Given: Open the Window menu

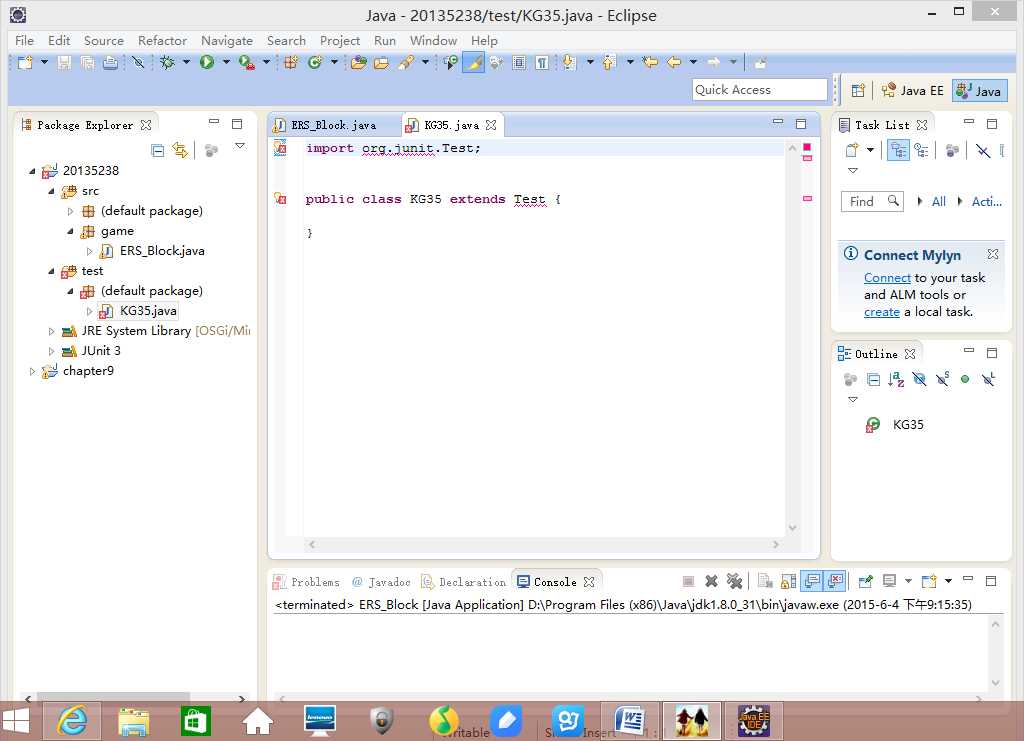Looking at the screenshot, I should (x=433, y=40).
